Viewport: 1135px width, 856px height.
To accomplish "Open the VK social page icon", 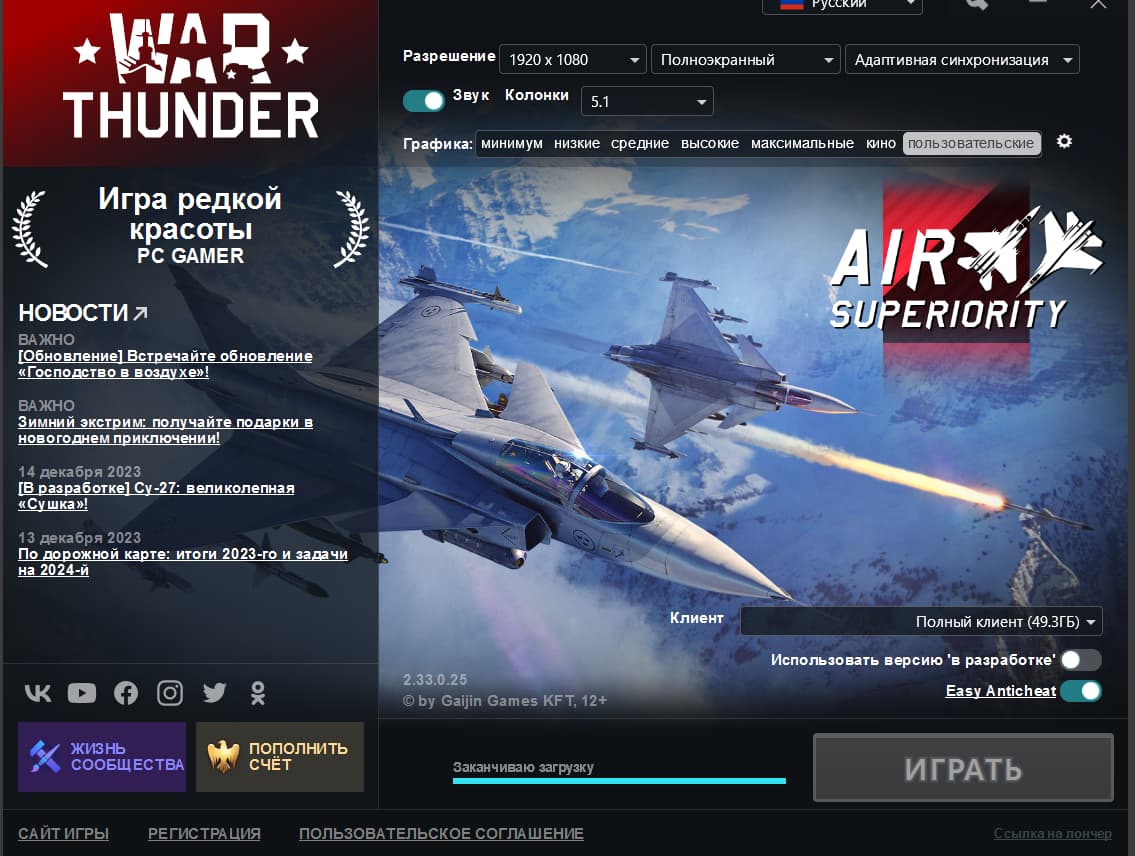I will coord(37,693).
